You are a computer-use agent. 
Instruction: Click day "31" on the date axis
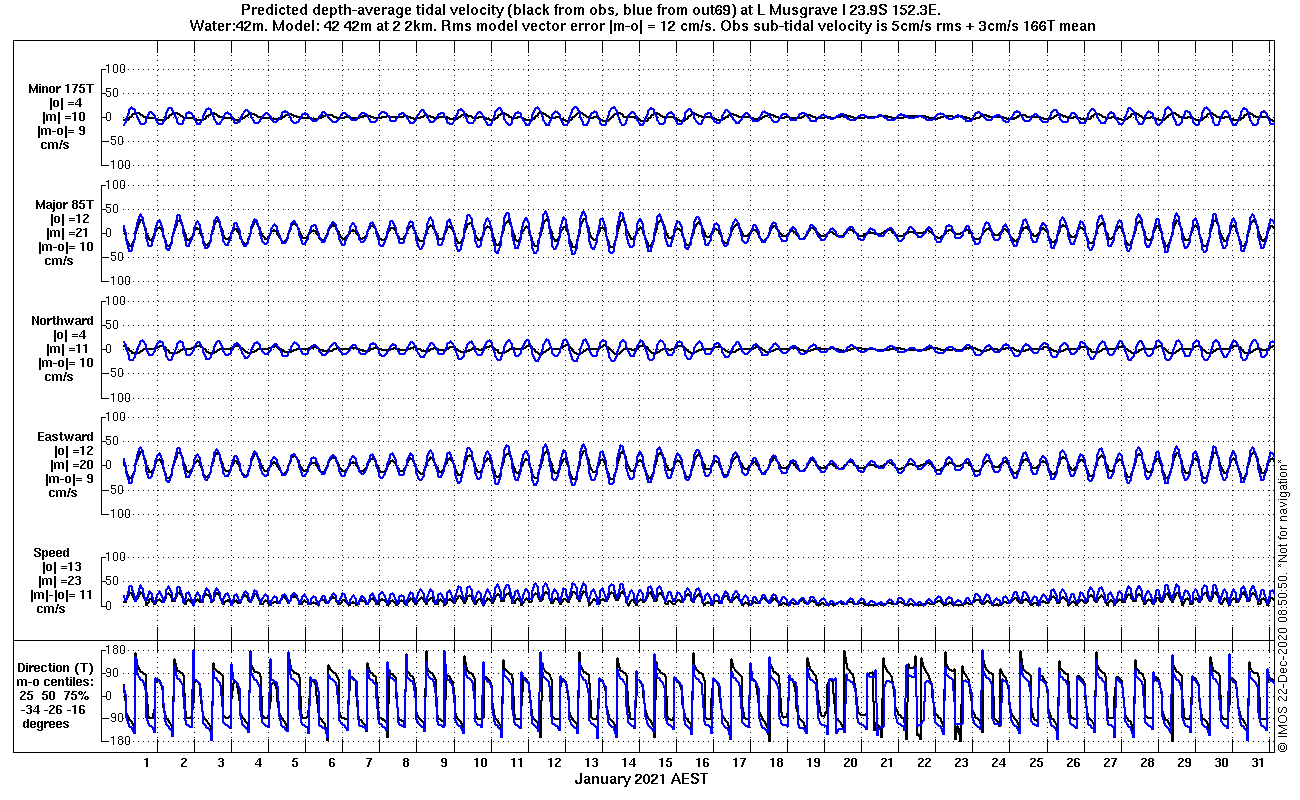(1258, 762)
